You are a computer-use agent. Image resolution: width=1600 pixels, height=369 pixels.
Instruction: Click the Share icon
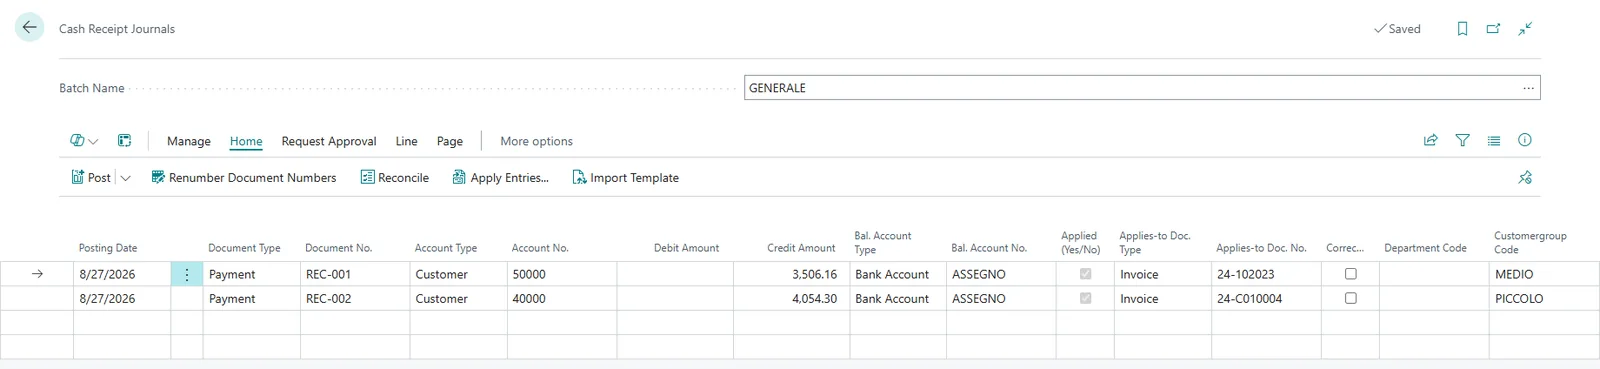click(x=1431, y=141)
